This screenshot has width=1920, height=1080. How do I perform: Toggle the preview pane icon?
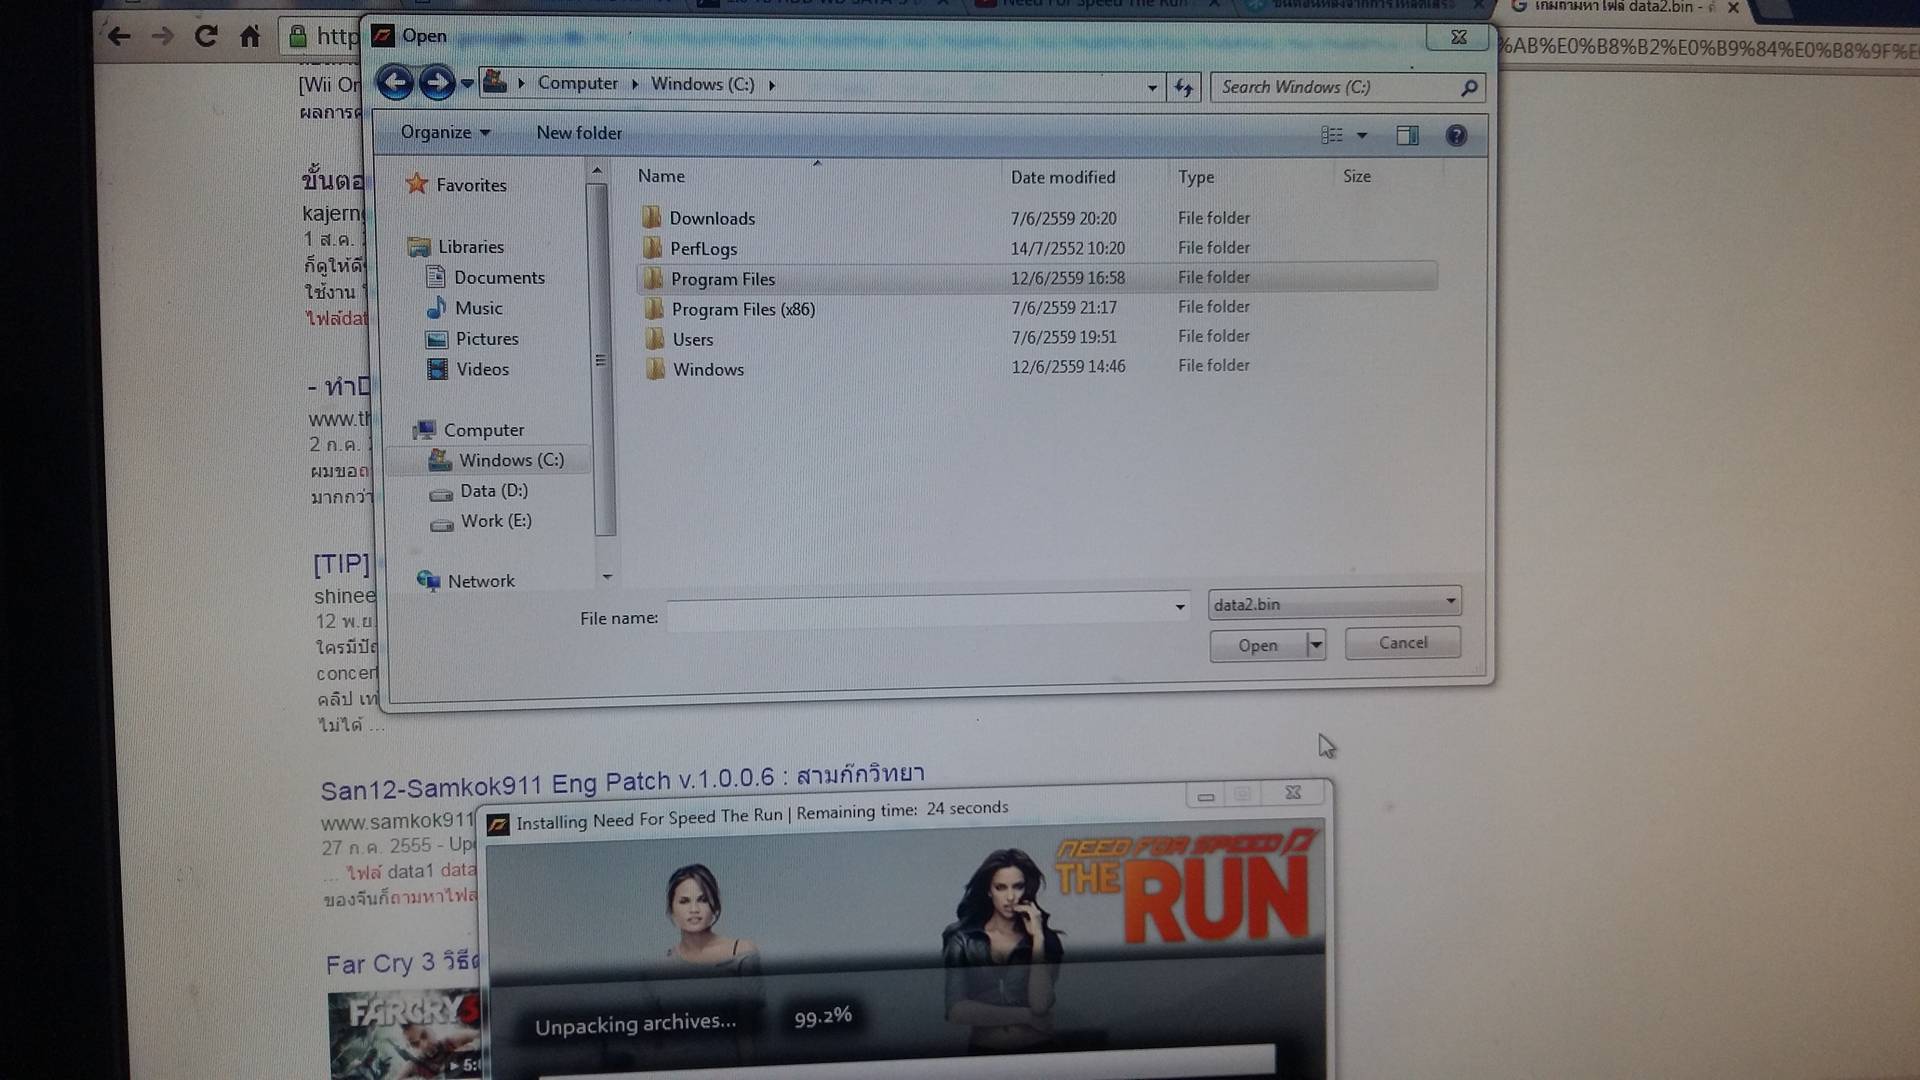pyautogui.click(x=1407, y=135)
